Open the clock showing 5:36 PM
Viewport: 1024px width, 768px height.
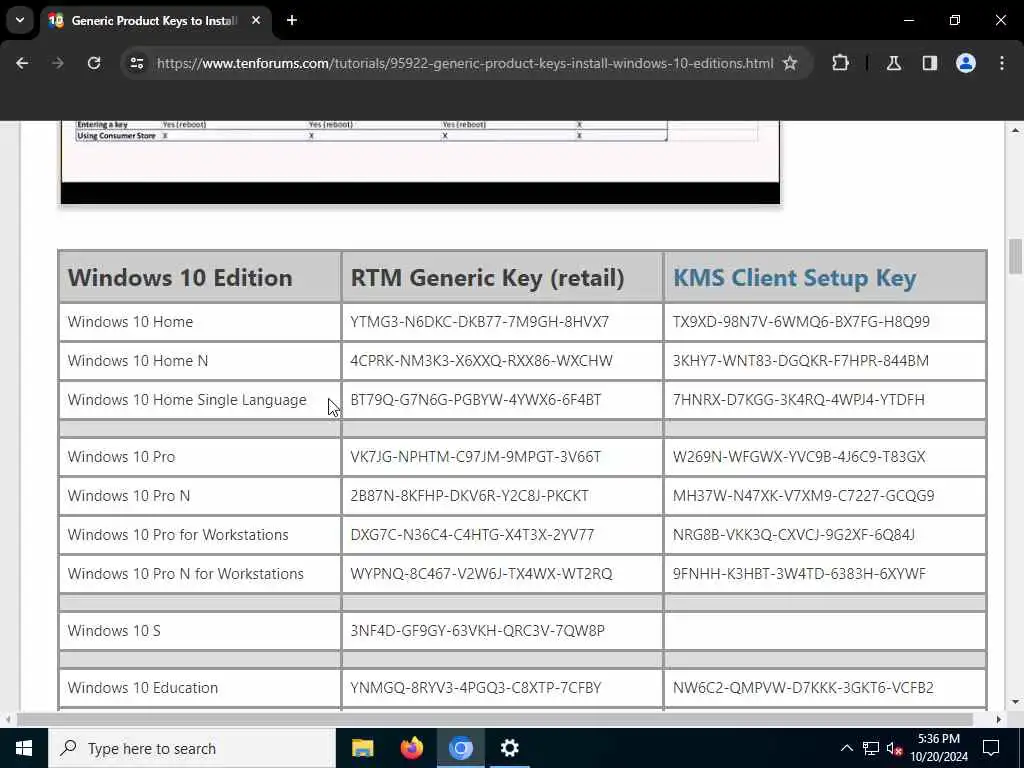pyautogui.click(x=939, y=748)
